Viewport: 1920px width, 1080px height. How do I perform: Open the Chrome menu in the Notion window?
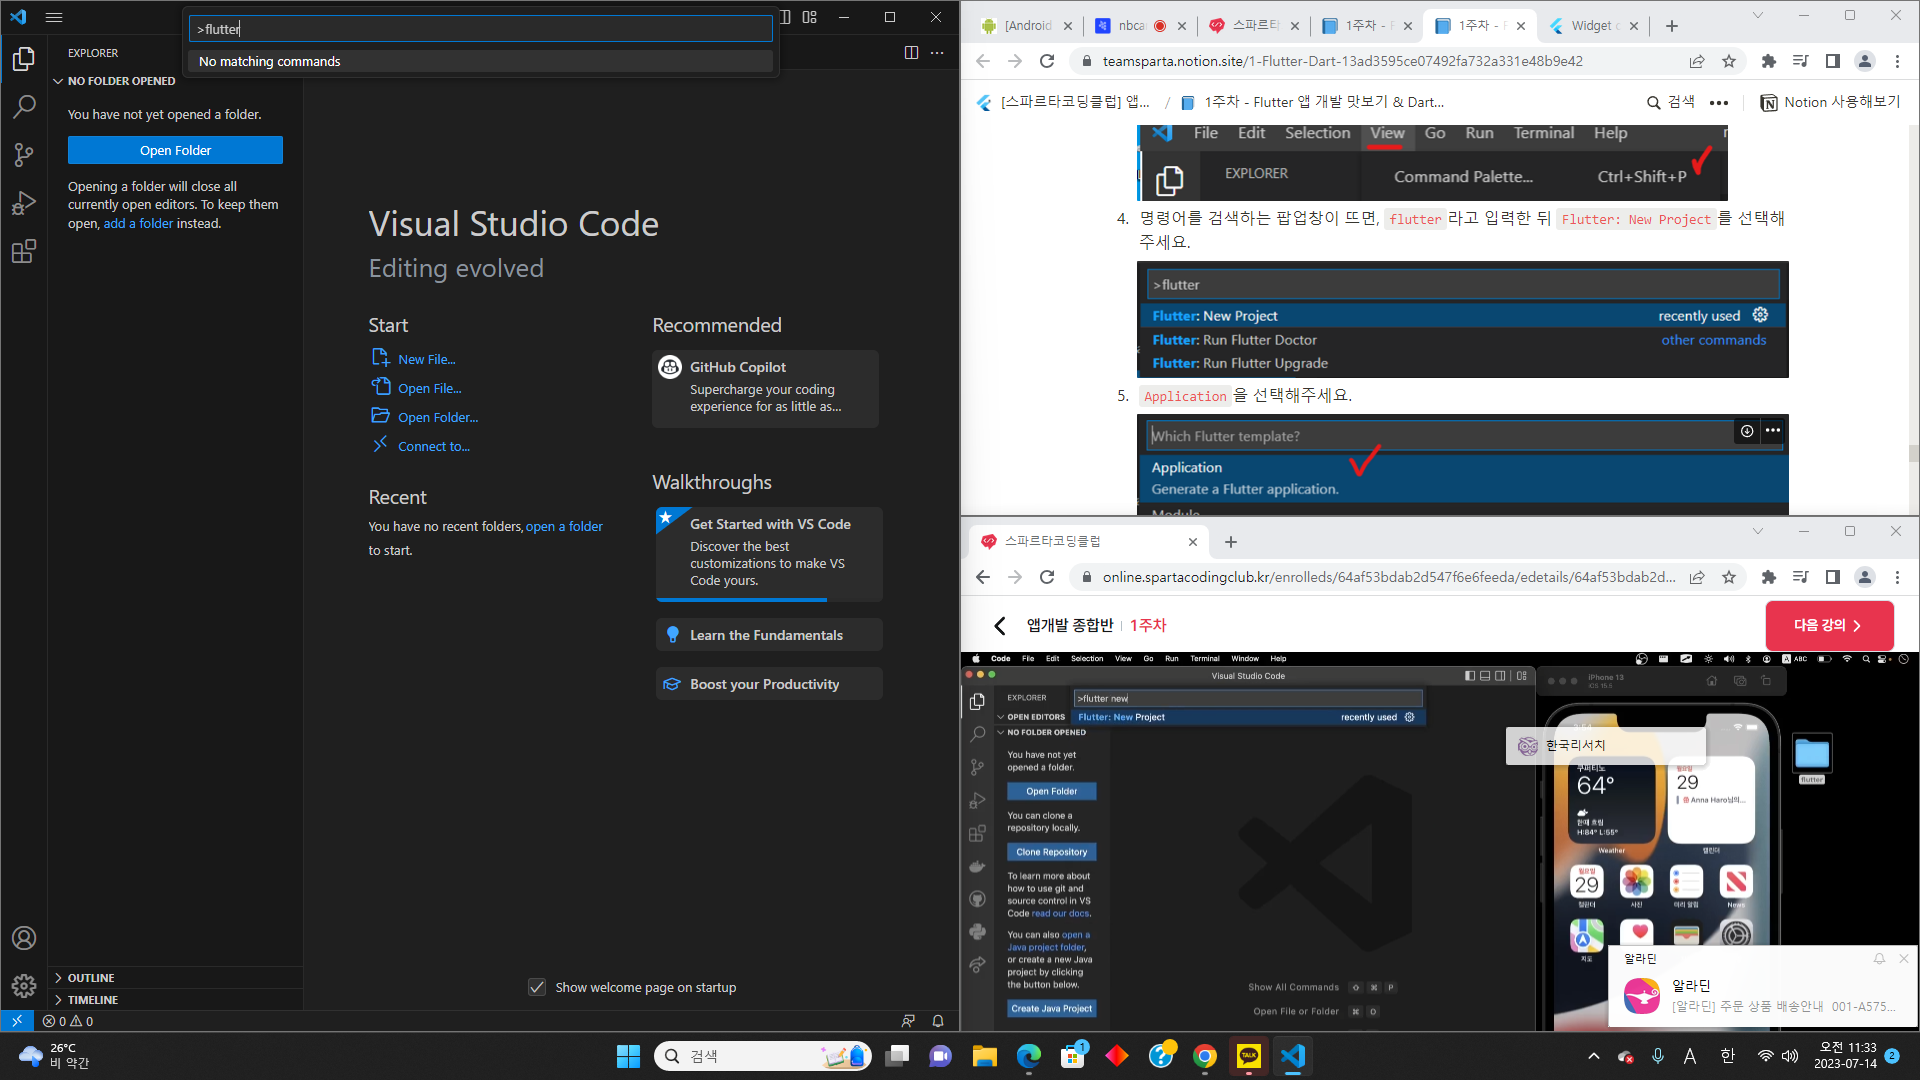tap(1897, 61)
